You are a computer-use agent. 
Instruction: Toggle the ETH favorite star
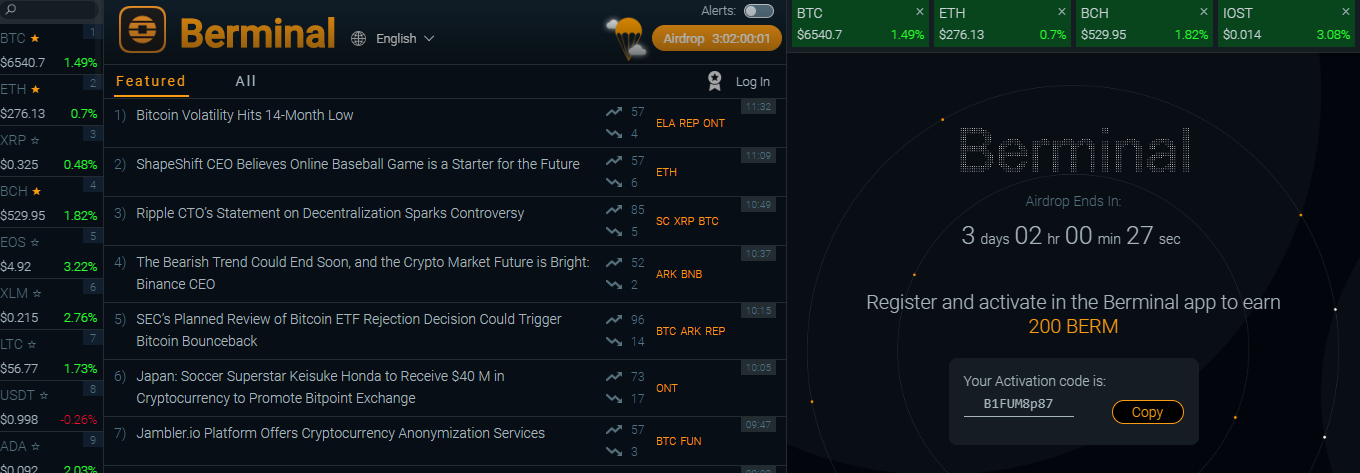pyautogui.click(x=35, y=89)
